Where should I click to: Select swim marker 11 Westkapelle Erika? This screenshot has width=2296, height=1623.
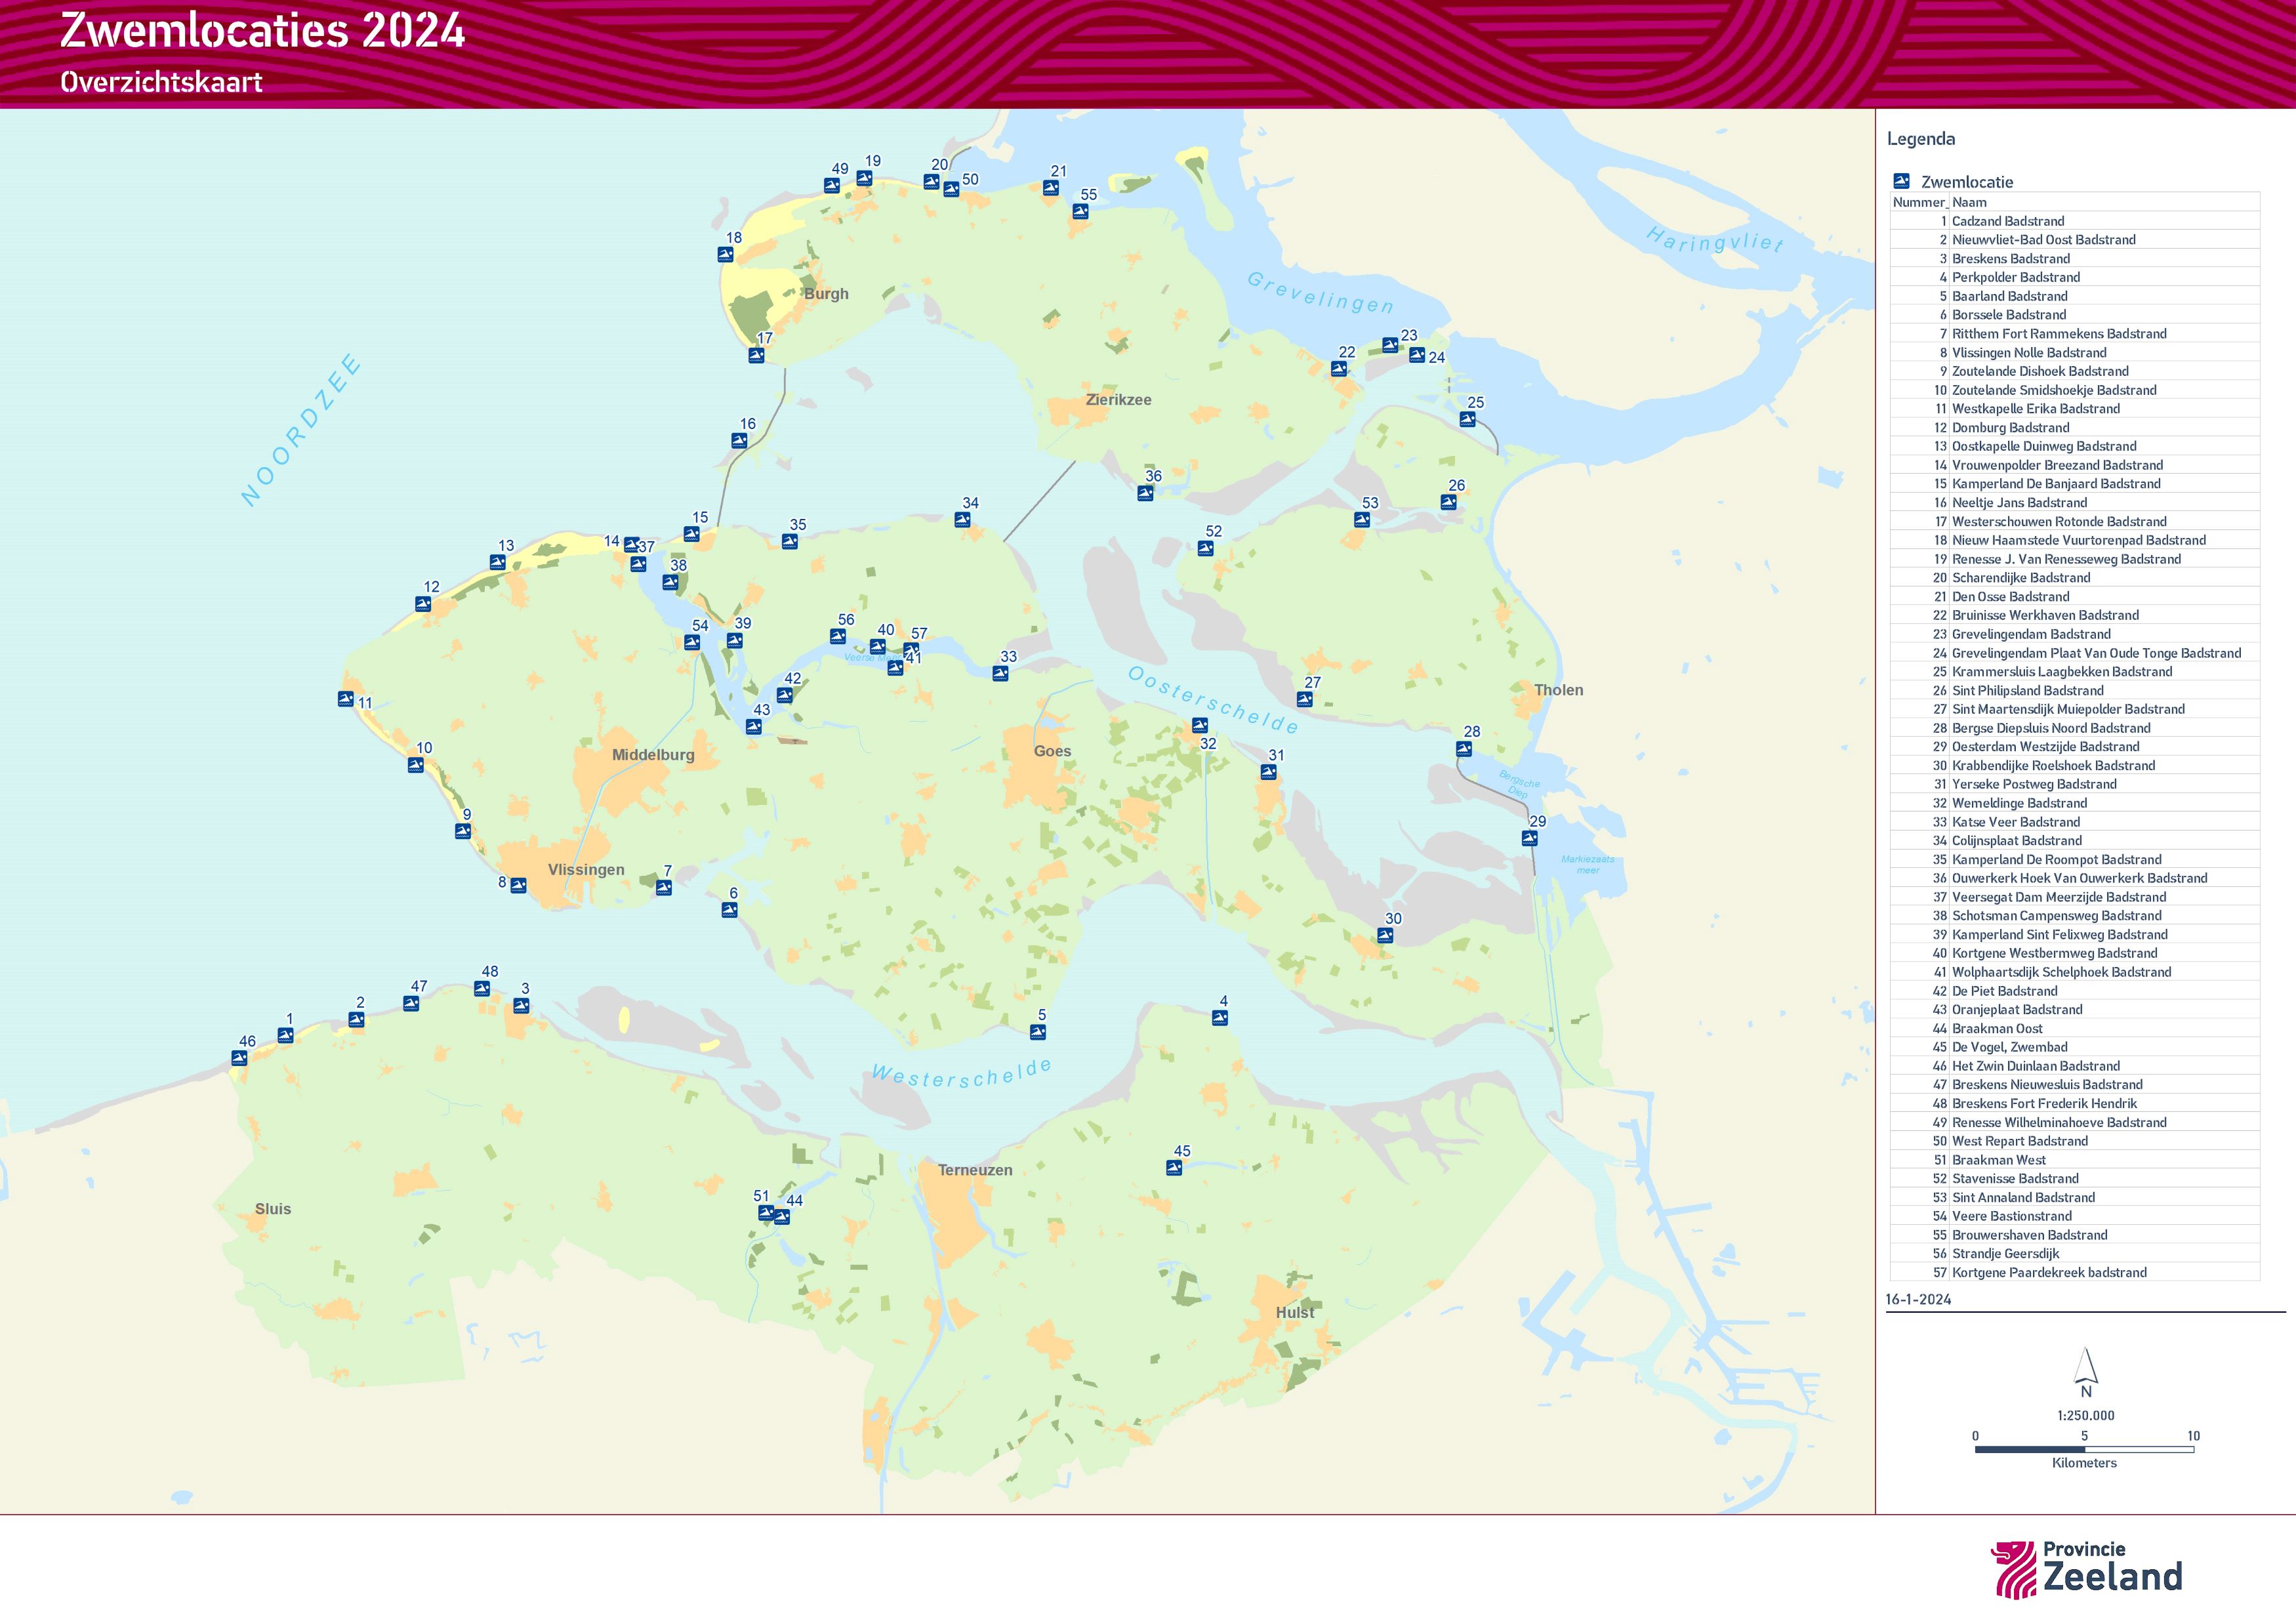point(346,699)
